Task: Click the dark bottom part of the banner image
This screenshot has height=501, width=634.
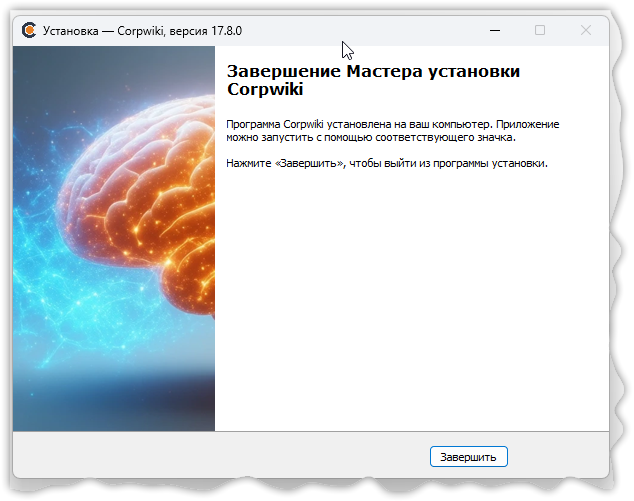Action: pos(110,410)
